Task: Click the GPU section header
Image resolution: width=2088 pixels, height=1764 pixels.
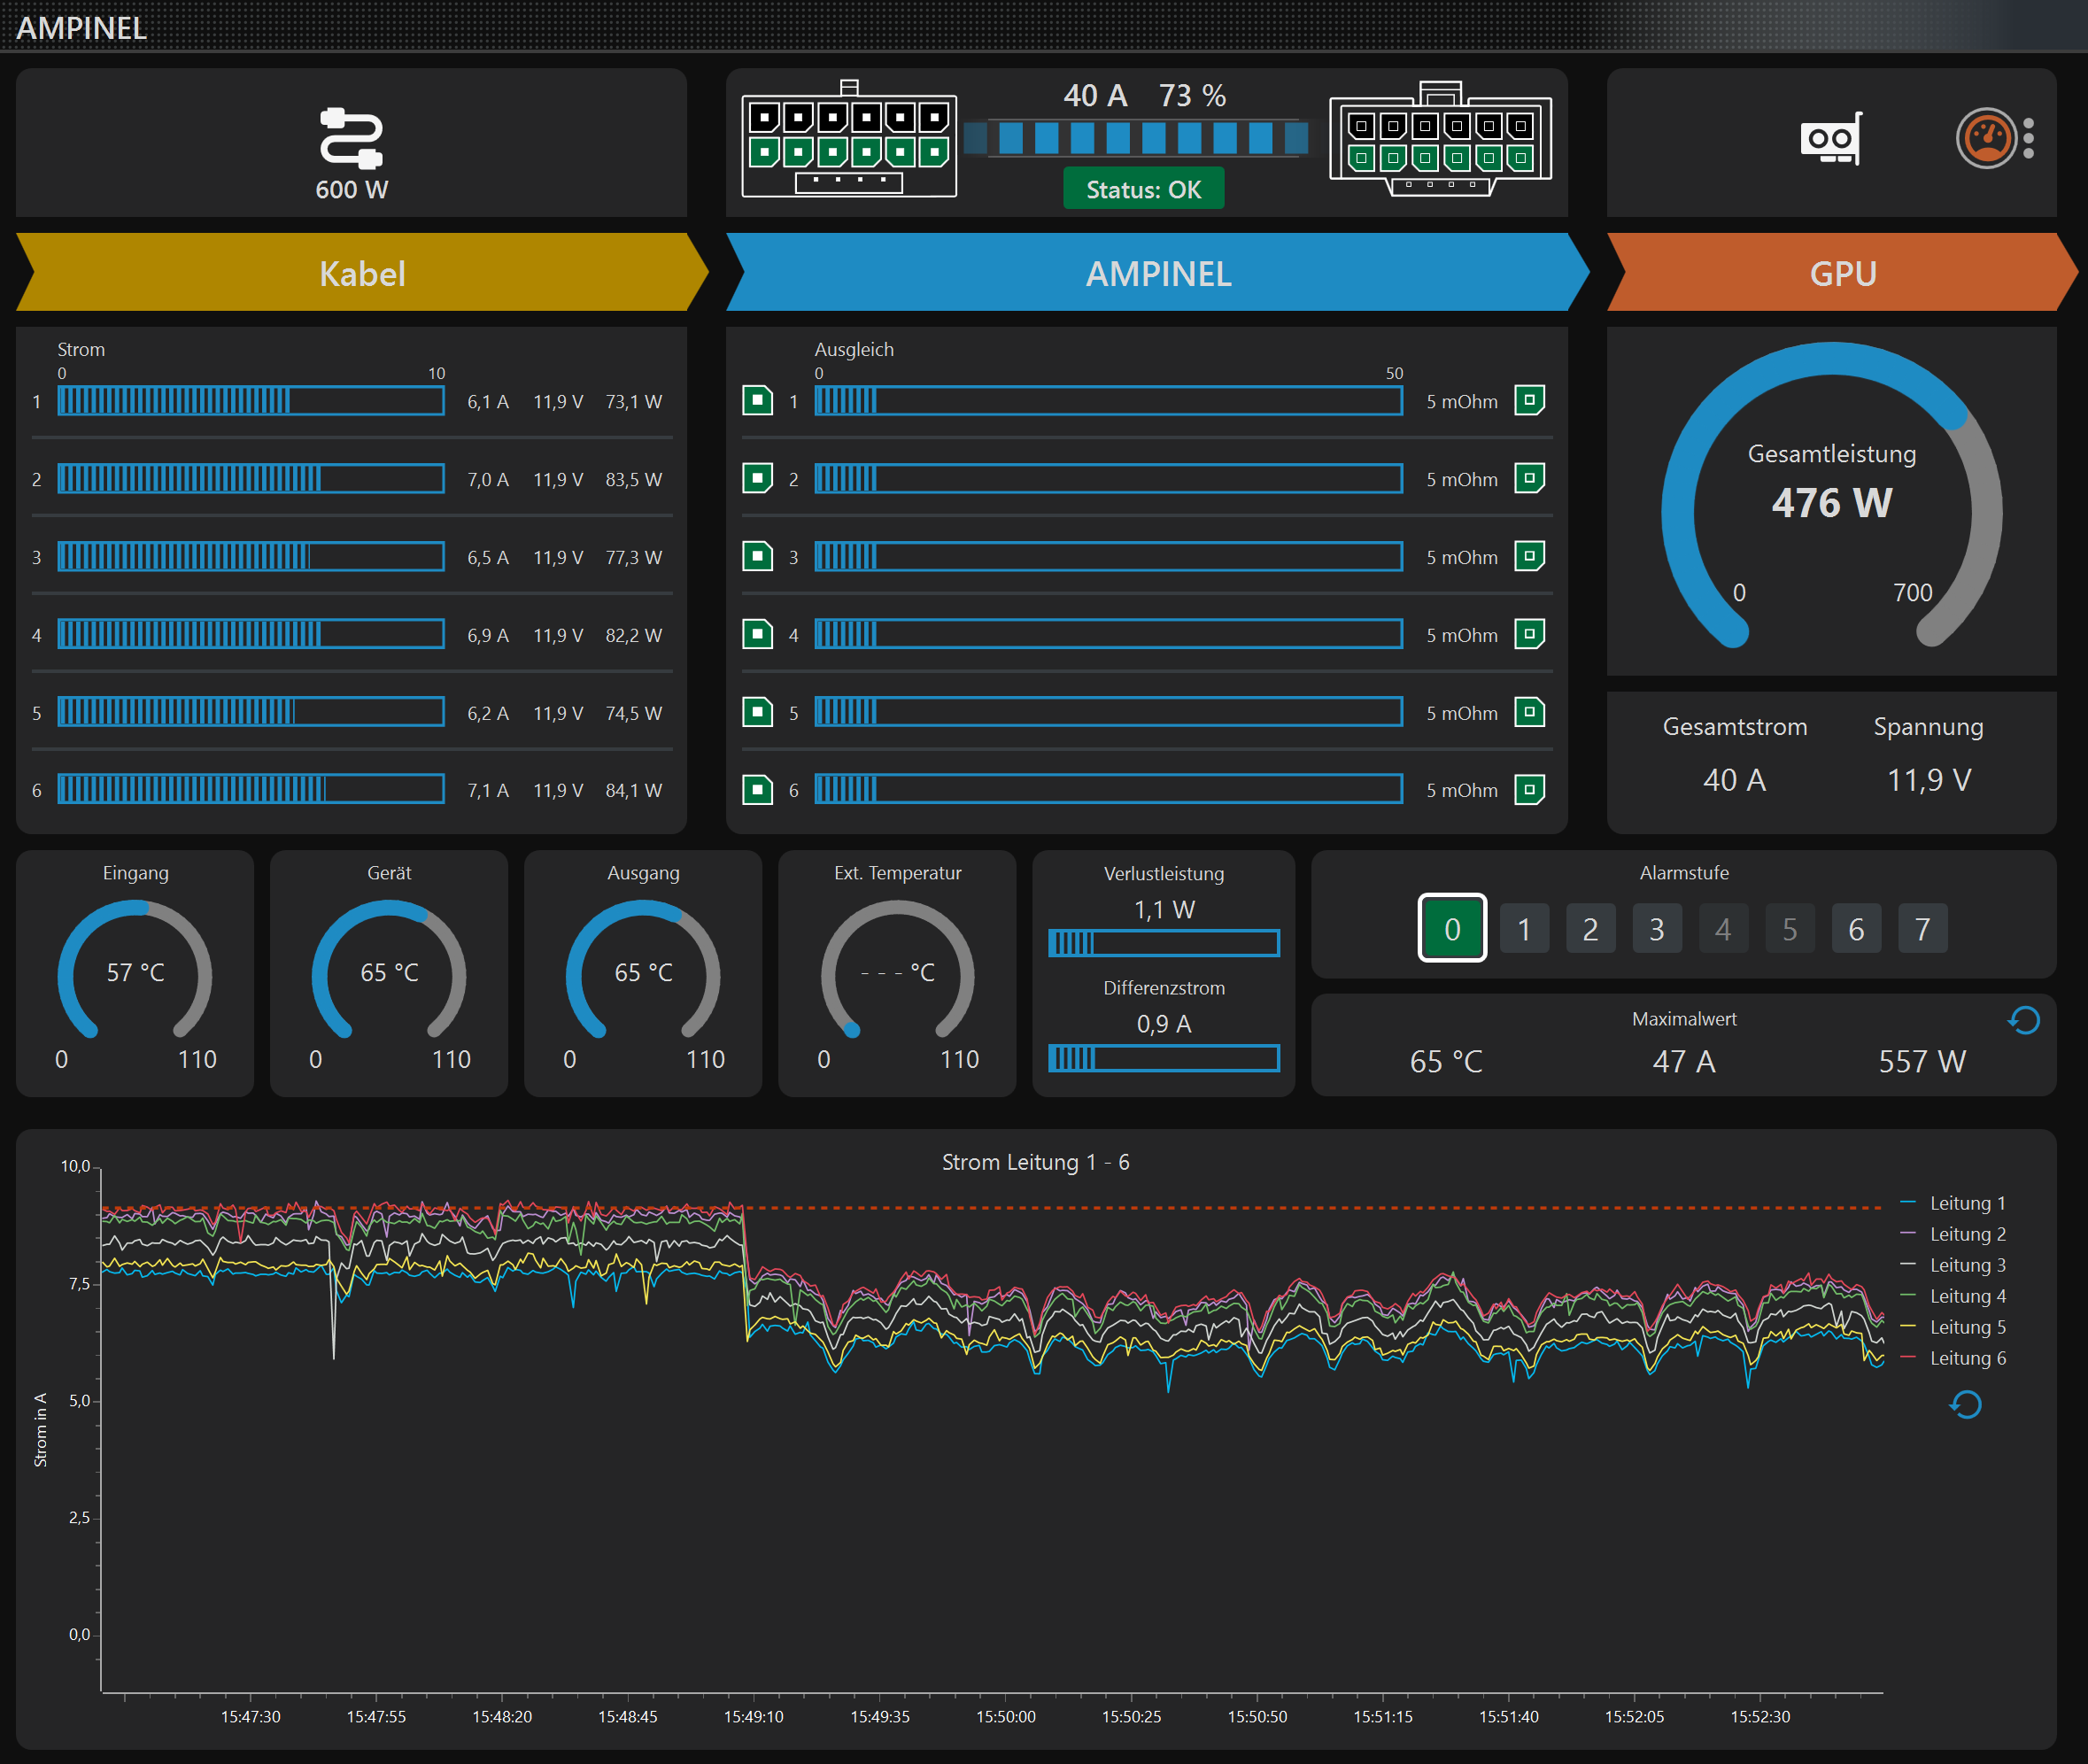Action: [1842, 273]
